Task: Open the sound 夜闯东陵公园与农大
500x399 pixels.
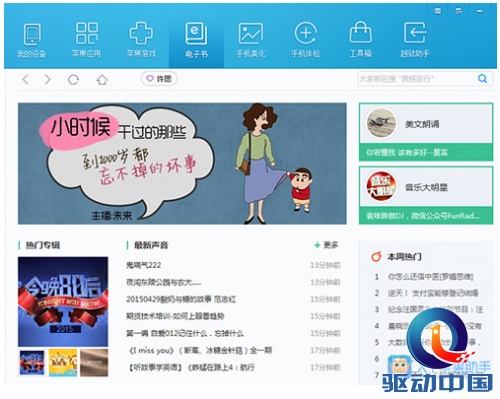Action: click(163, 282)
